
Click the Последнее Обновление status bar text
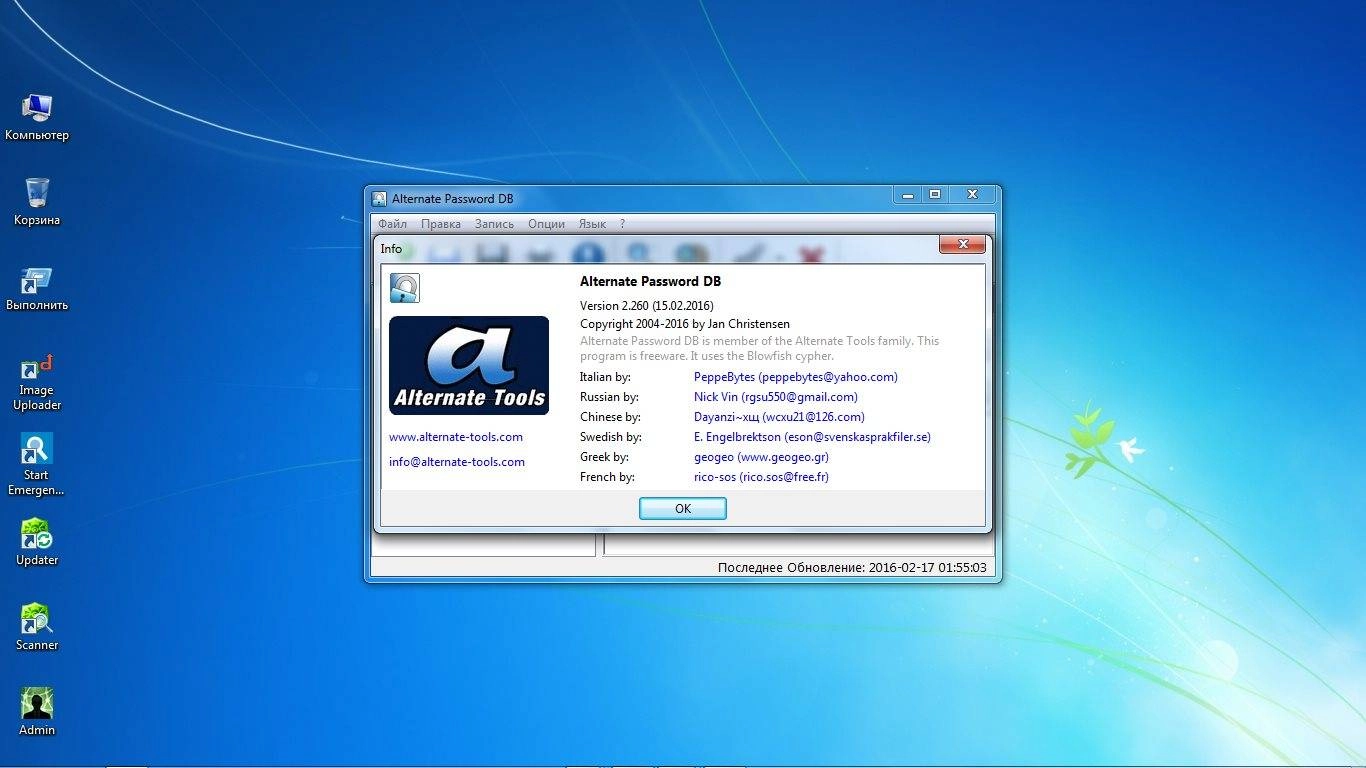pyautogui.click(x=852, y=567)
